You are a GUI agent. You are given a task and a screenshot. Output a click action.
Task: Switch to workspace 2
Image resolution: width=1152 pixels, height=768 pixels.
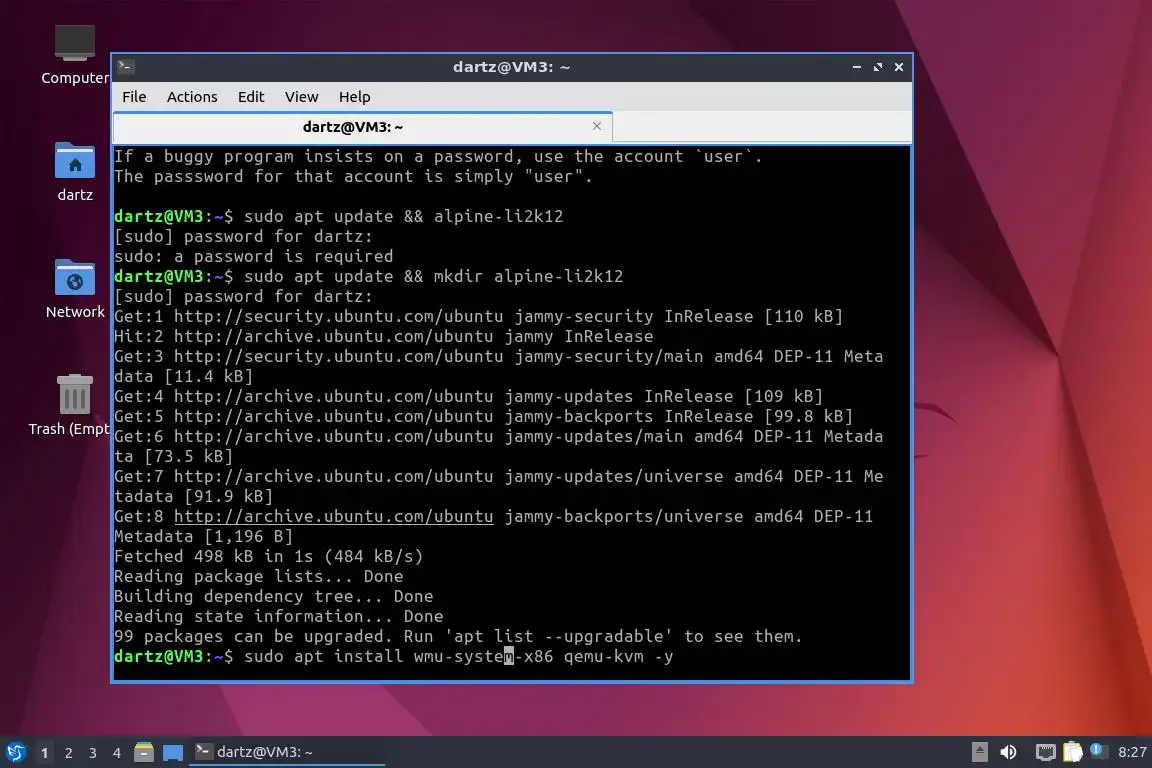69,753
